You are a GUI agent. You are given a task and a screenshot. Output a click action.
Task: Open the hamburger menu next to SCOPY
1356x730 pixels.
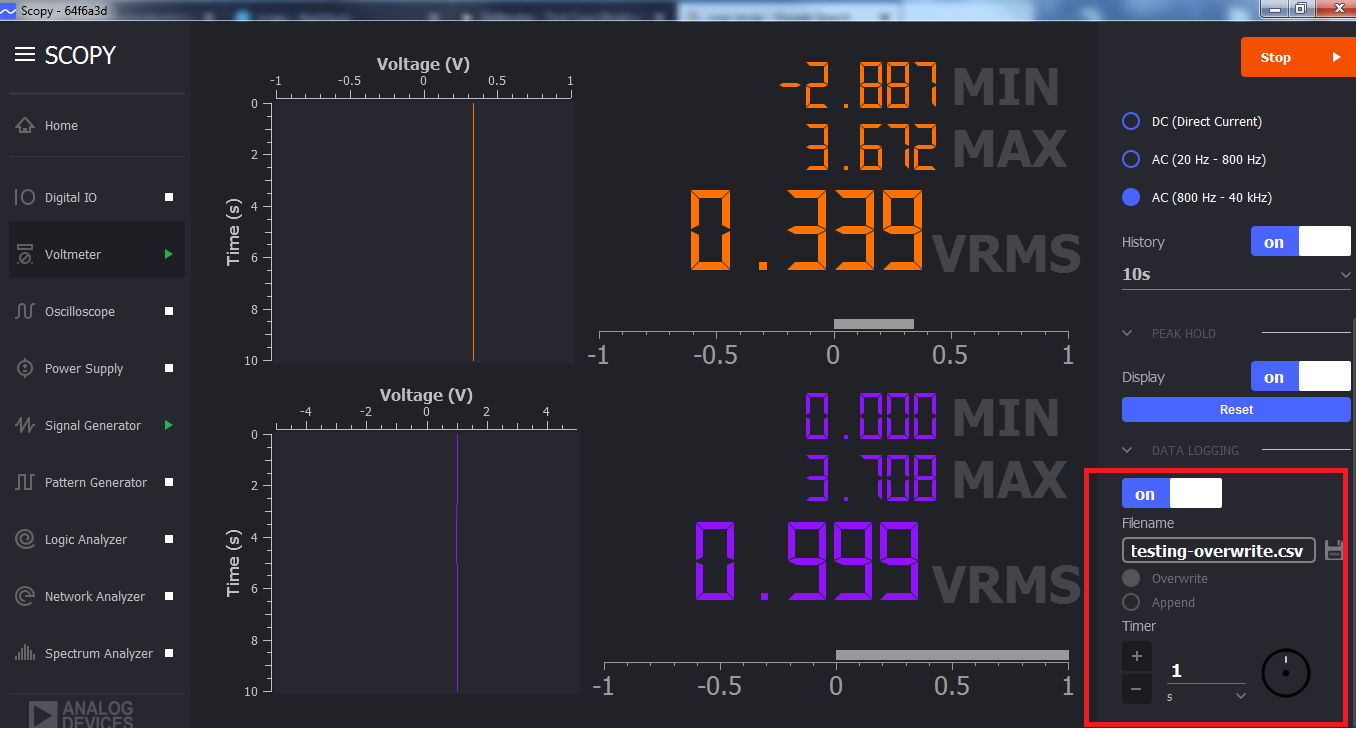point(25,54)
